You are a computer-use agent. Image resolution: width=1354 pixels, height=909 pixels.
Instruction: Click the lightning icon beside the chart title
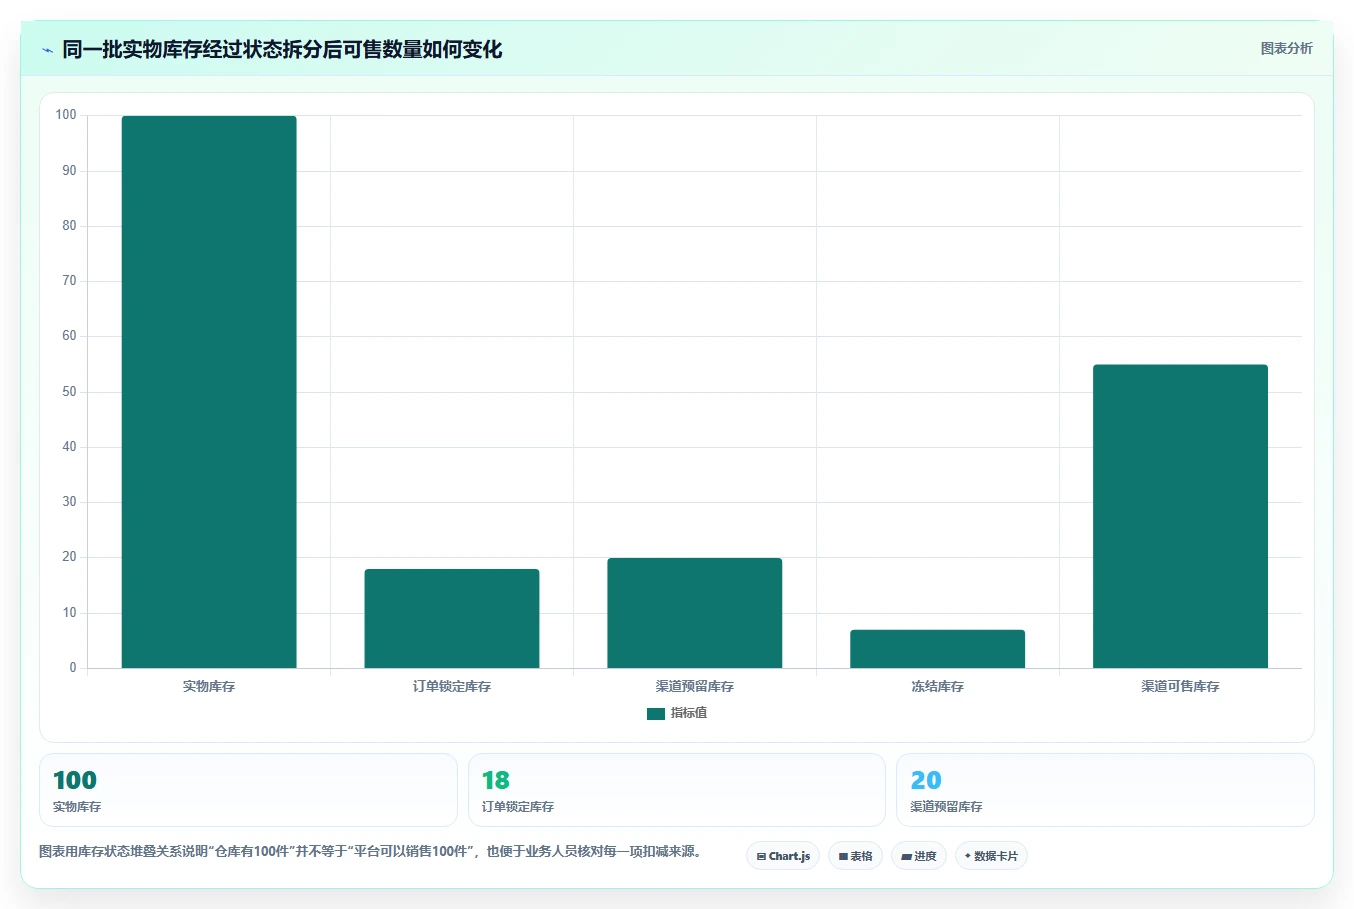(47, 50)
